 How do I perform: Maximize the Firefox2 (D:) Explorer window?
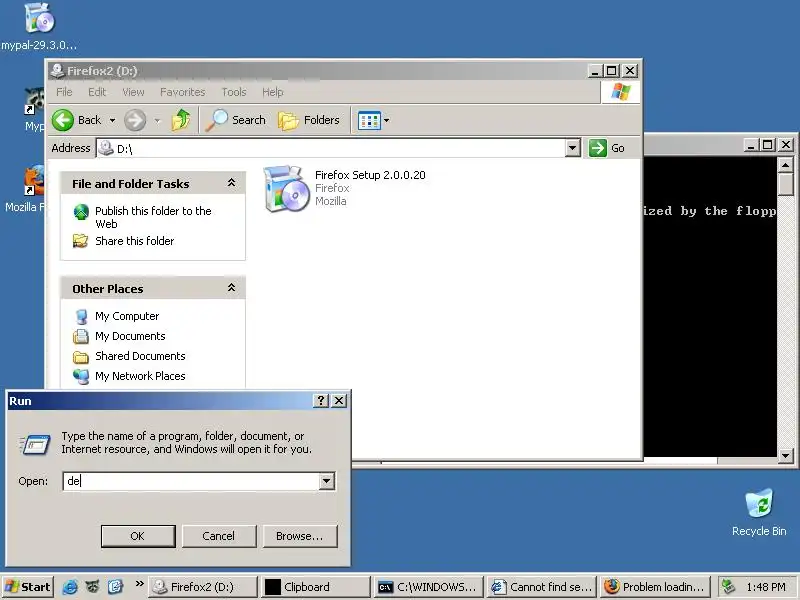[x=612, y=71]
